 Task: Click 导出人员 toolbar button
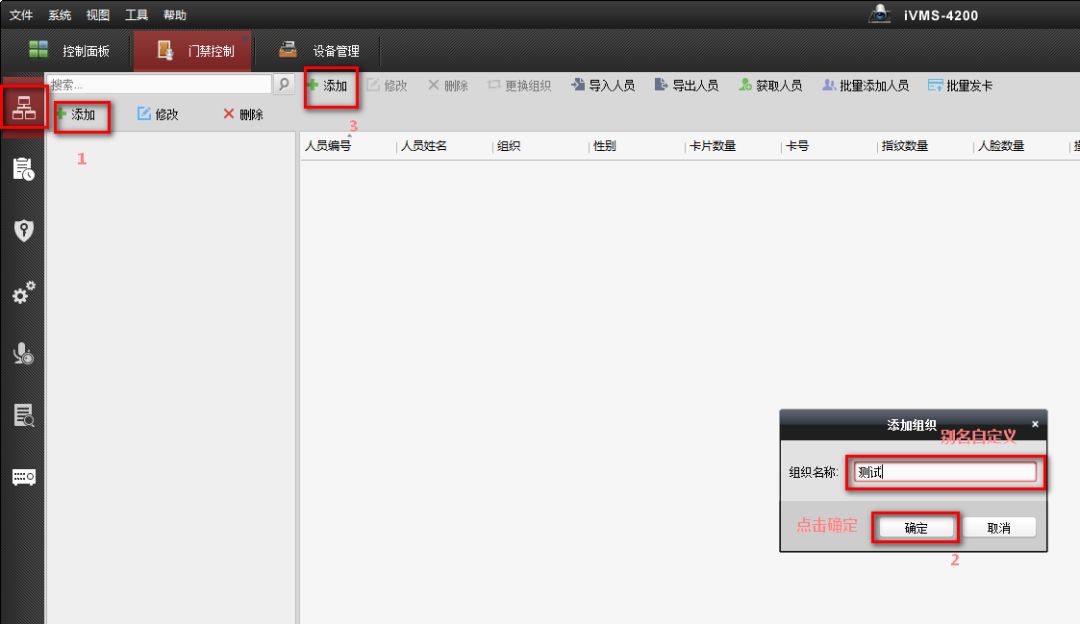point(687,85)
